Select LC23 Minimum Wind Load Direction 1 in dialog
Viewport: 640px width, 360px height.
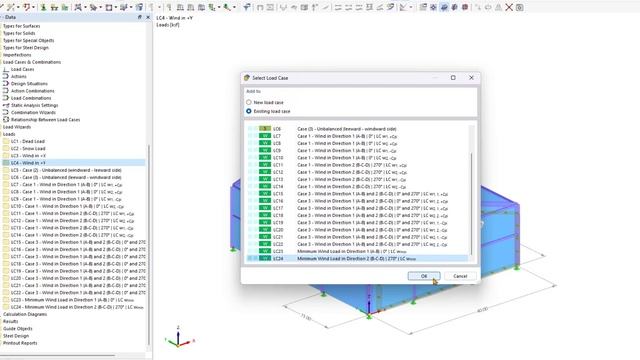[x=358, y=251]
